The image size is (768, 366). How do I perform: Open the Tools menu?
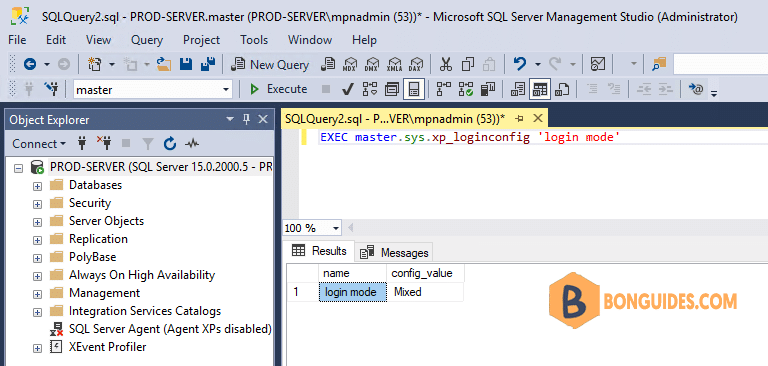coord(254,40)
